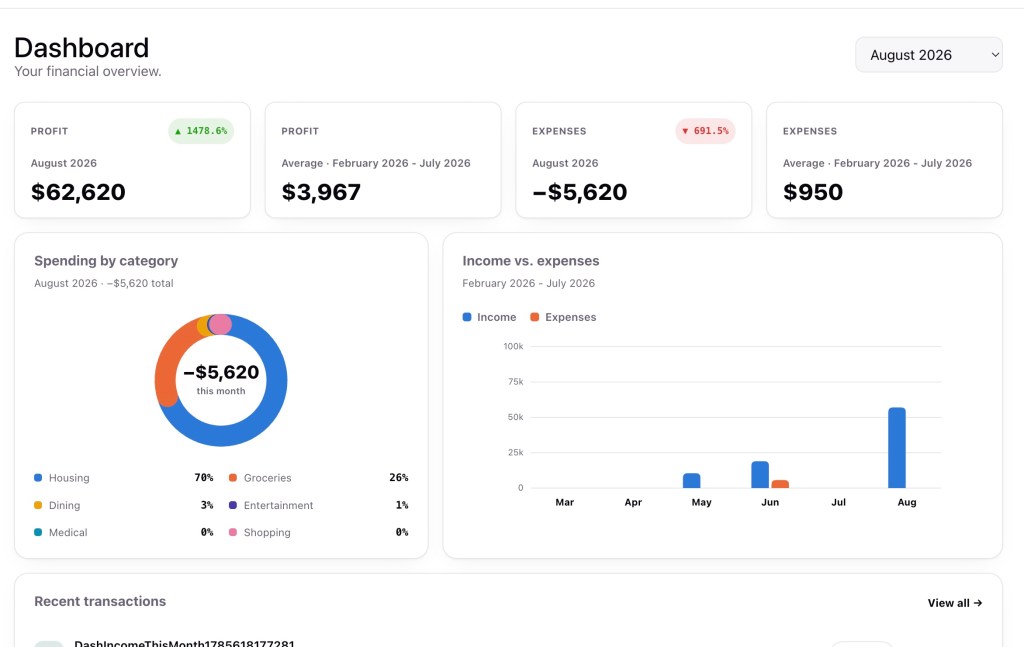The width and height of the screenshot is (1024, 647).
Task: Click the Entertainment 1% value
Action: [402, 505]
